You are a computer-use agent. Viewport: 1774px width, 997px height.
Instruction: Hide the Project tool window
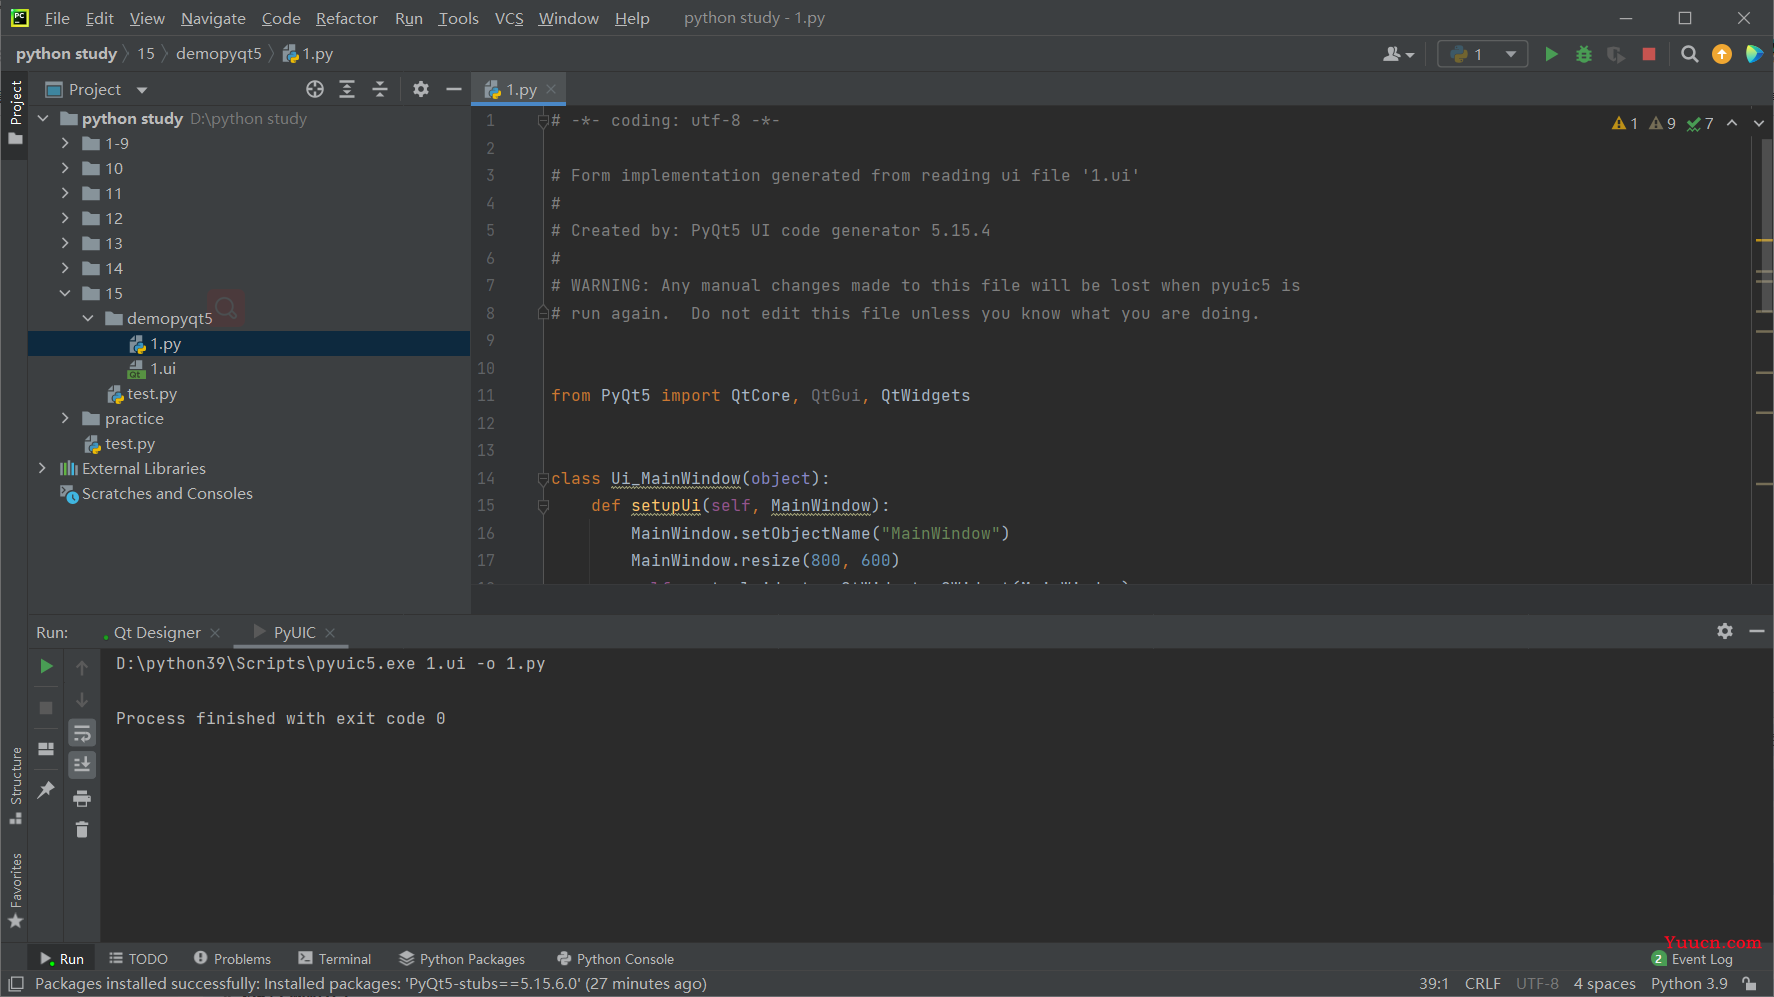[453, 89]
